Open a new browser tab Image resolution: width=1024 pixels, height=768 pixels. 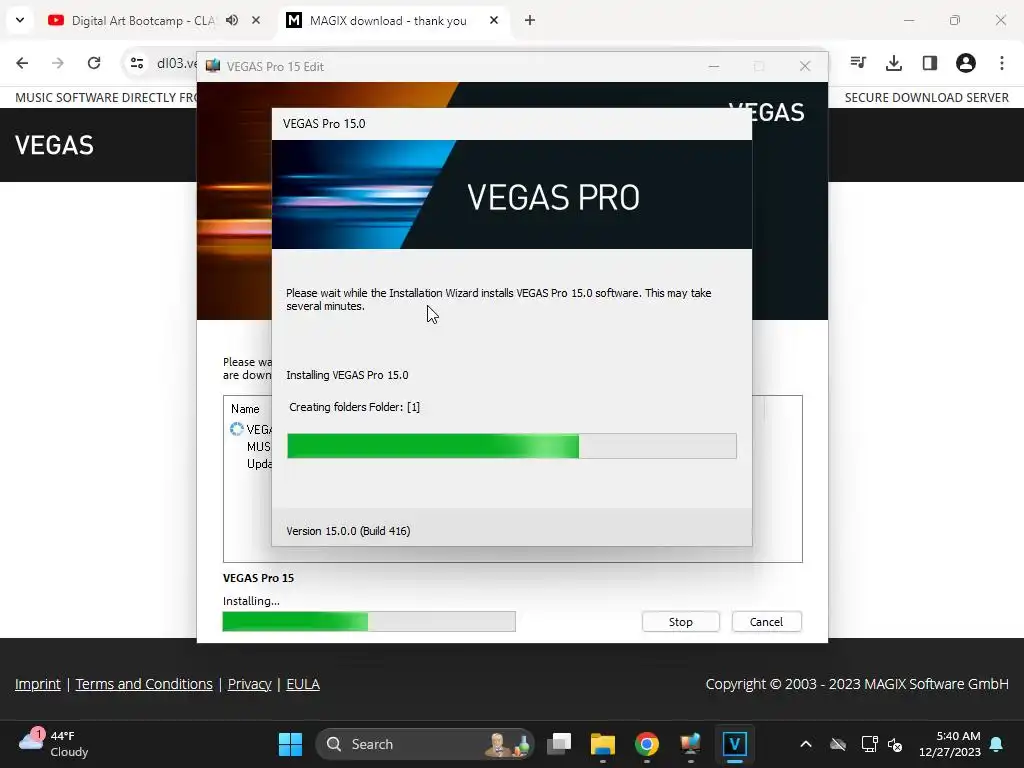tap(530, 20)
